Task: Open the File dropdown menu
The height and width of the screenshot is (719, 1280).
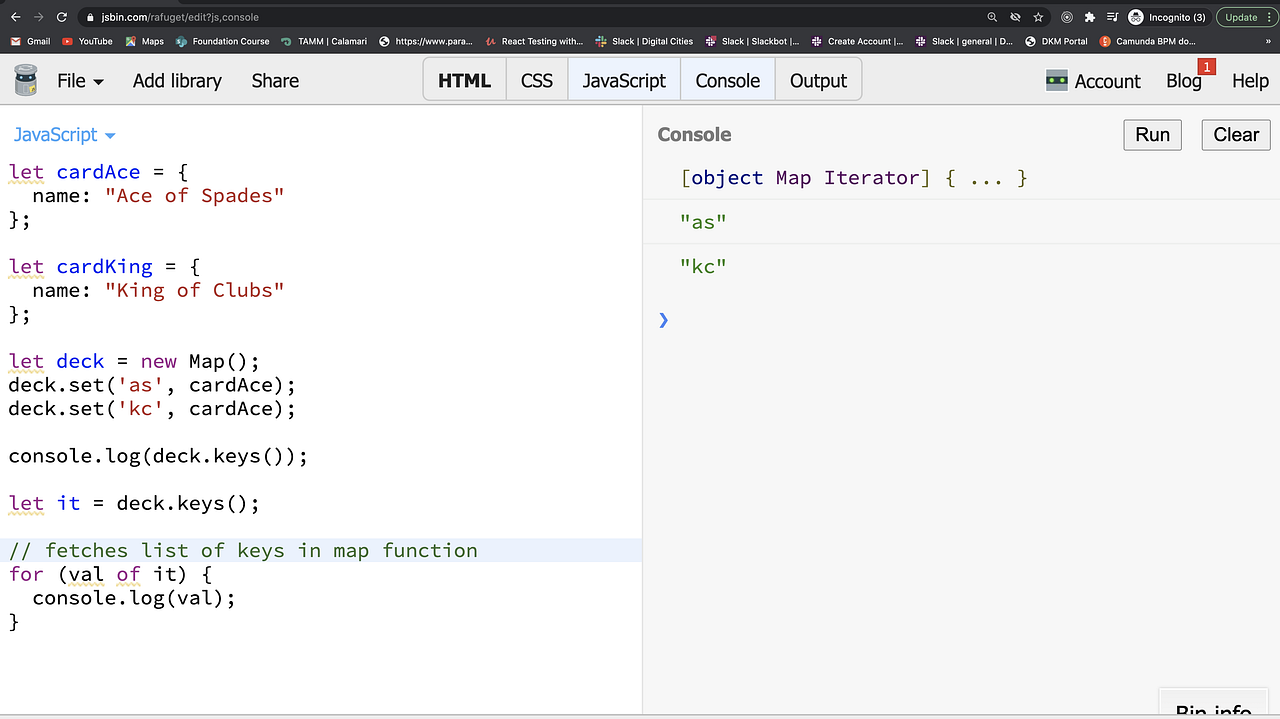Action: (80, 80)
